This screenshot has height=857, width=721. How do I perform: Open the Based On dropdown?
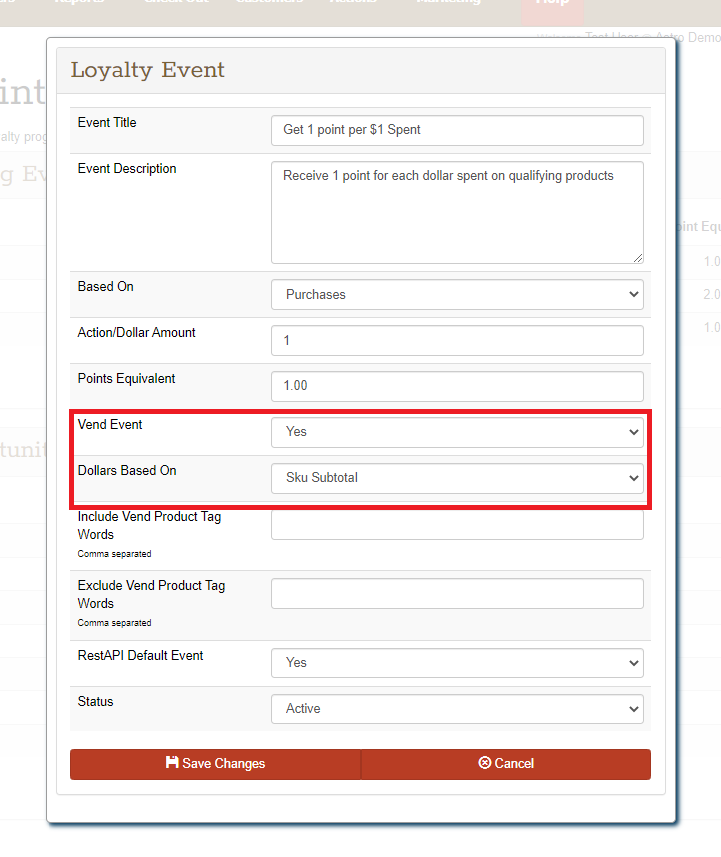tap(457, 295)
